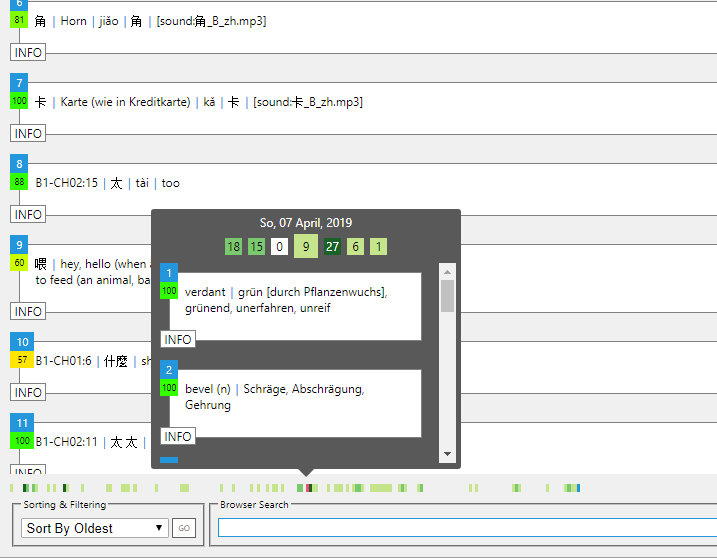Open INFO for the 角 Horn card

pyautogui.click(x=28, y=53)
